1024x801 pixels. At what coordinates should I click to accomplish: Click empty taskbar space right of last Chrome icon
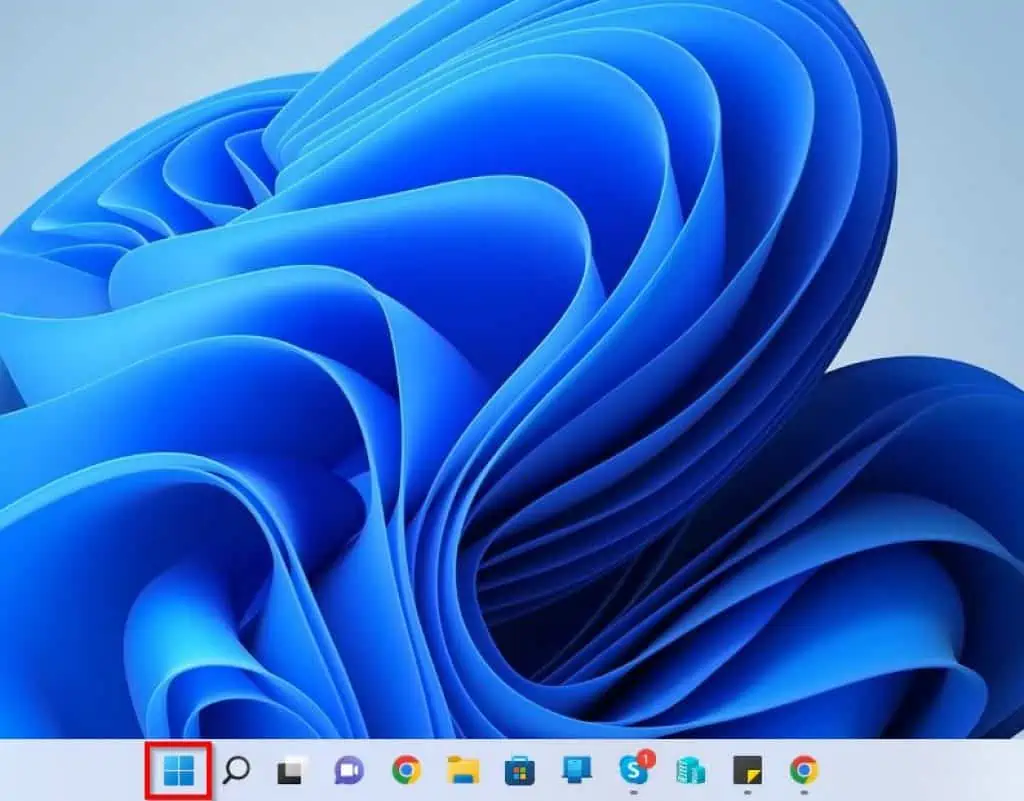click(x=920, y=770)
